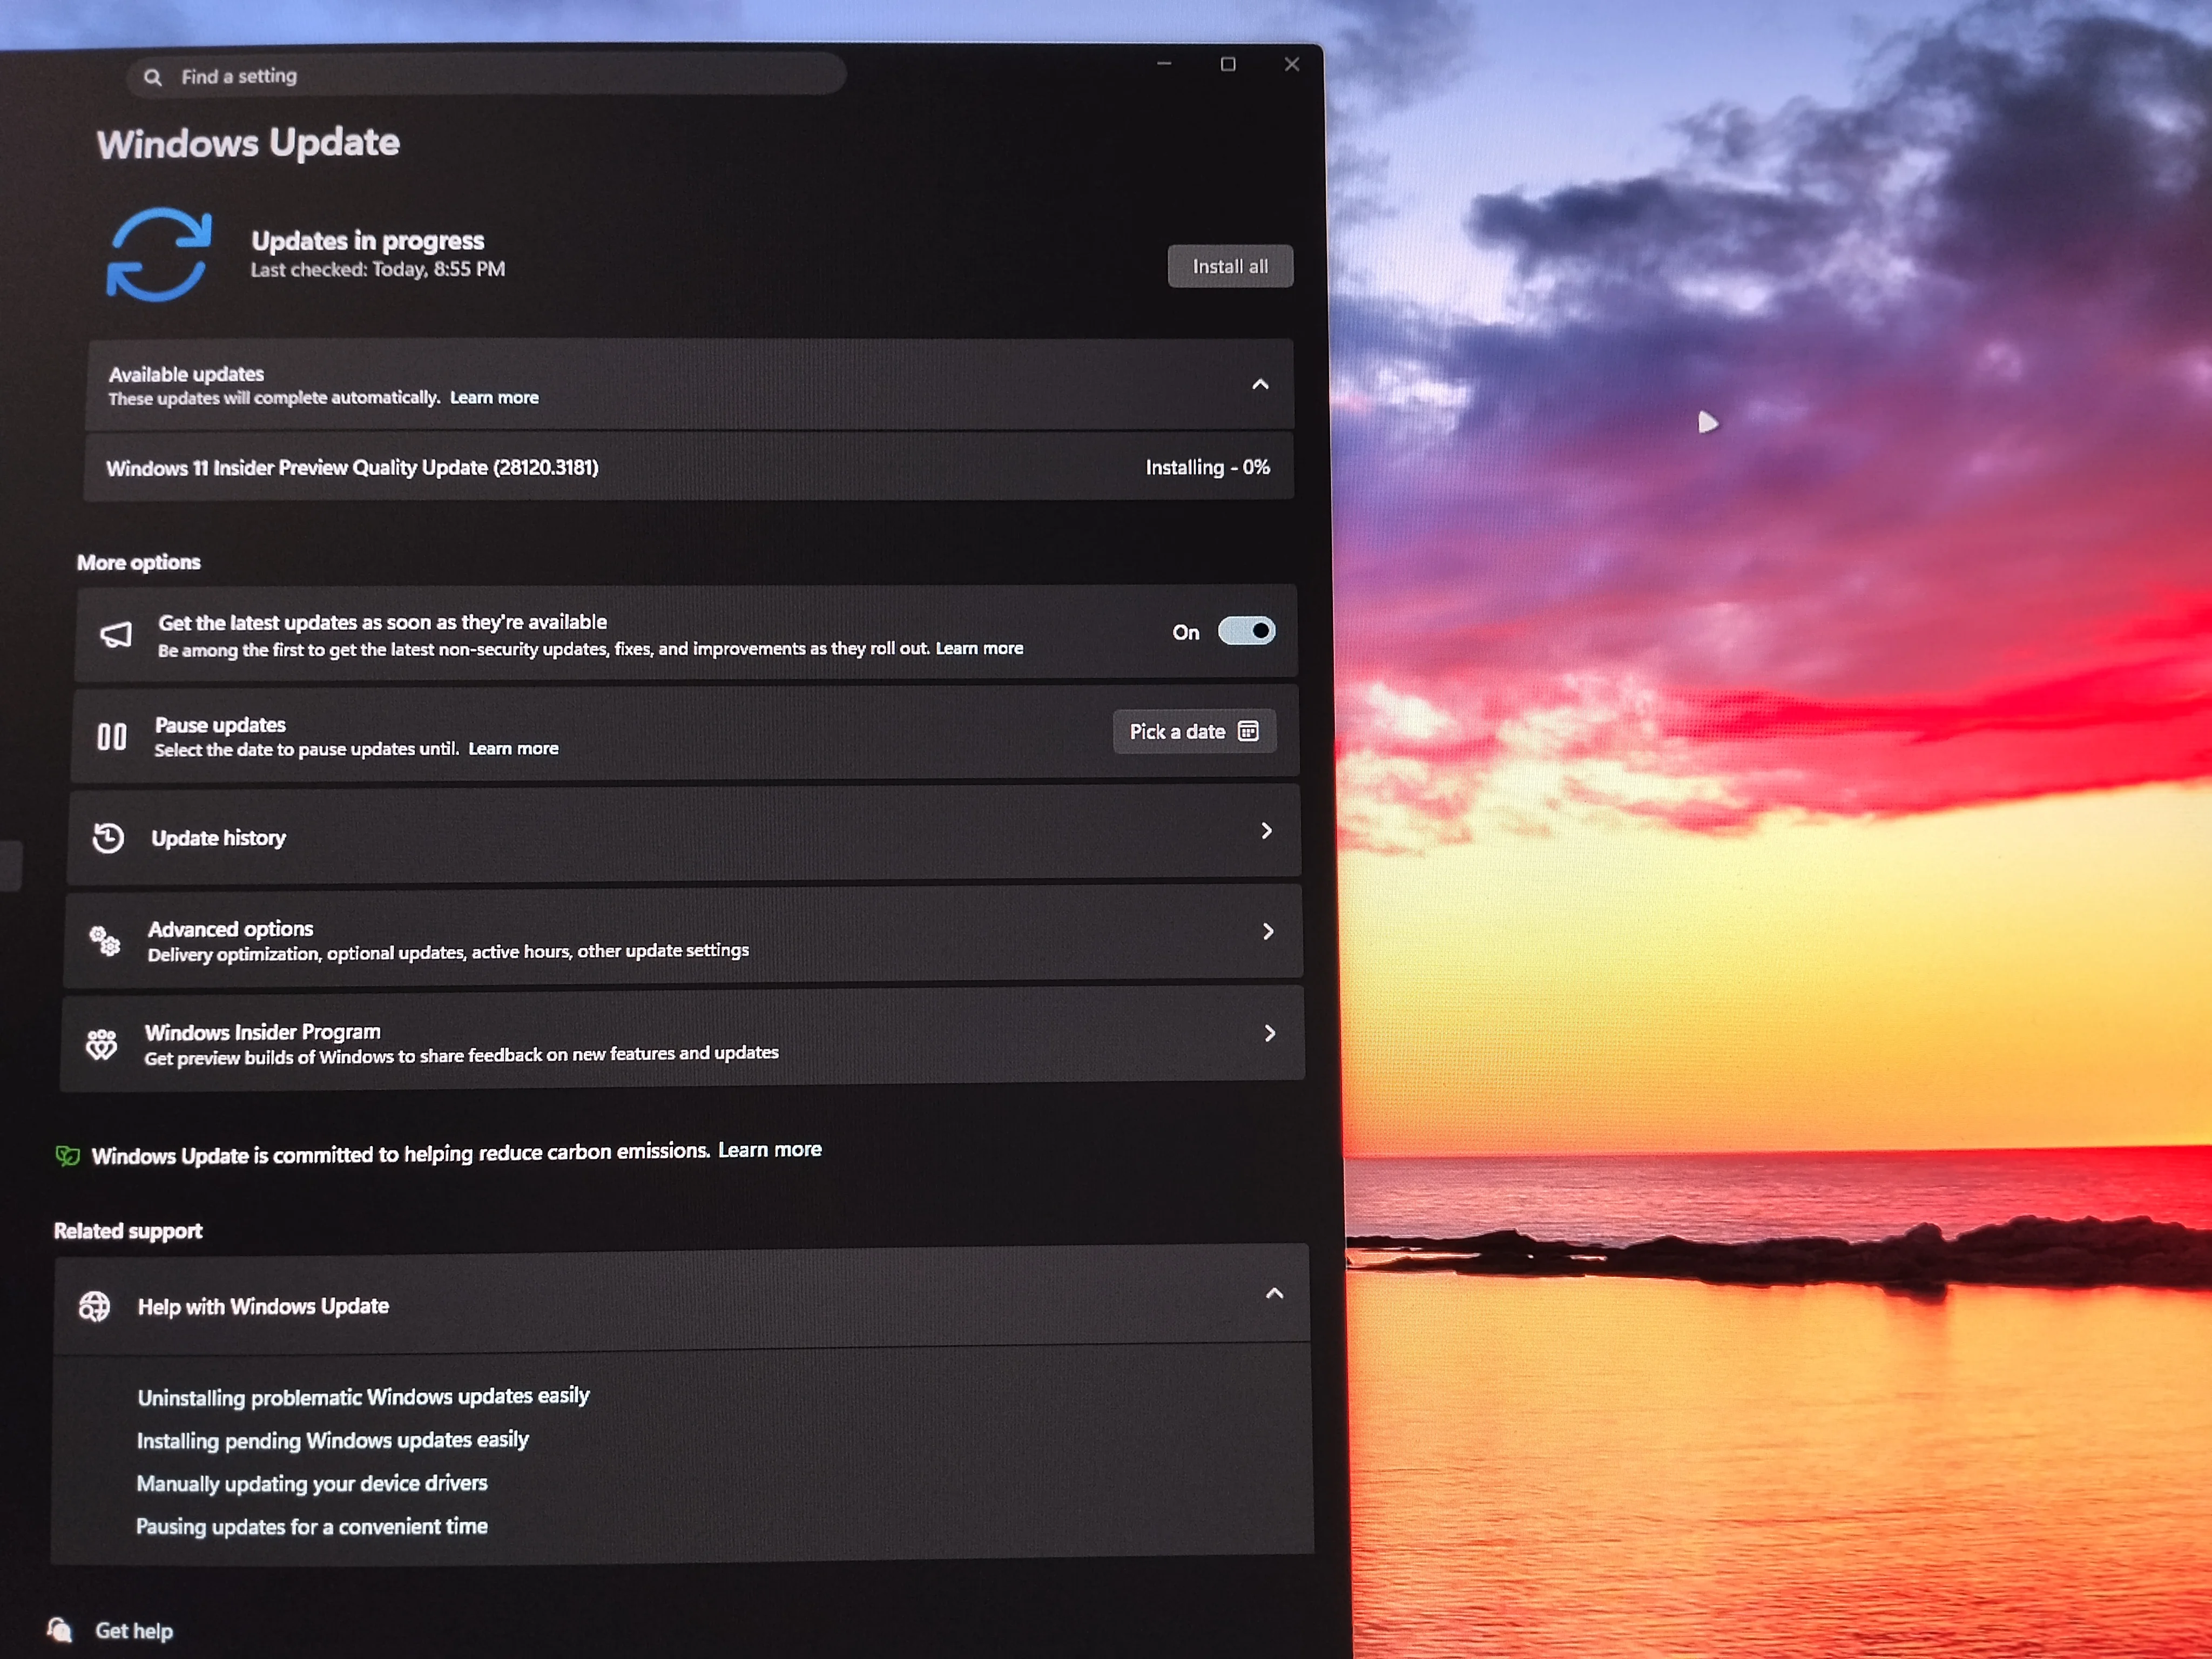Viewport: 2212px width, 1659px height.
Task: Open Uninstalling problematic Windows updates easily
Action: [363, 1396]
